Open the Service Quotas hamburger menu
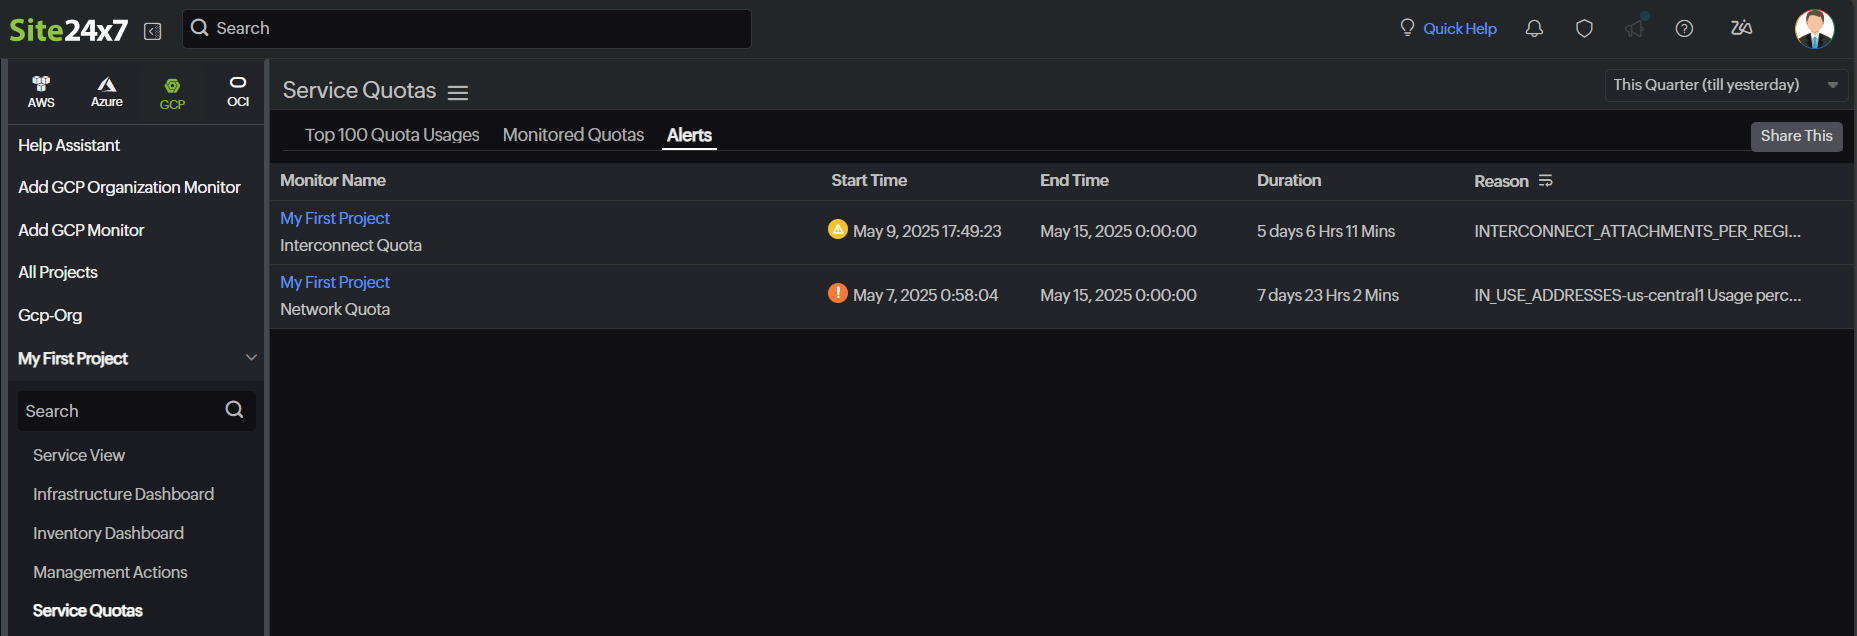Image resolution: width=1857 pixels, height=636 pixels. point(458,93)
